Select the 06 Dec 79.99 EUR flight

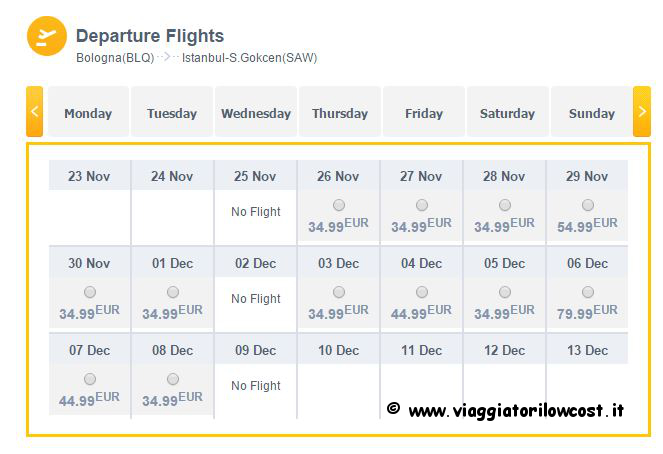pos(588,292)
